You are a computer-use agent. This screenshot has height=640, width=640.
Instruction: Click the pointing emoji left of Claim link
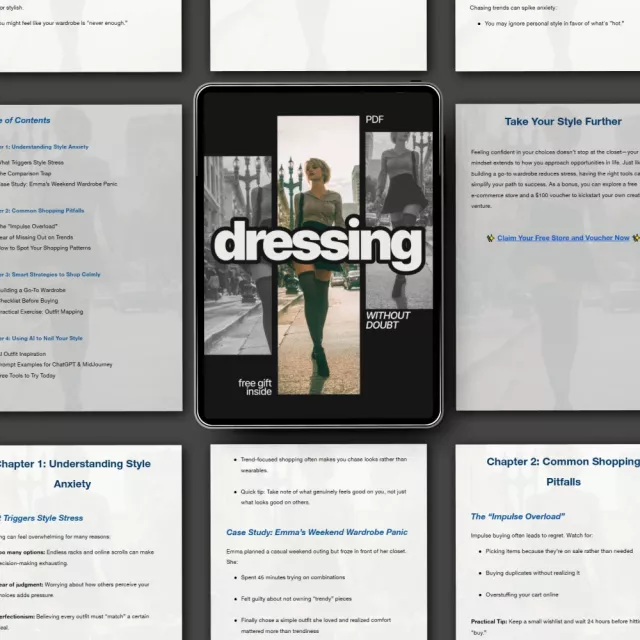click(490, 238)
